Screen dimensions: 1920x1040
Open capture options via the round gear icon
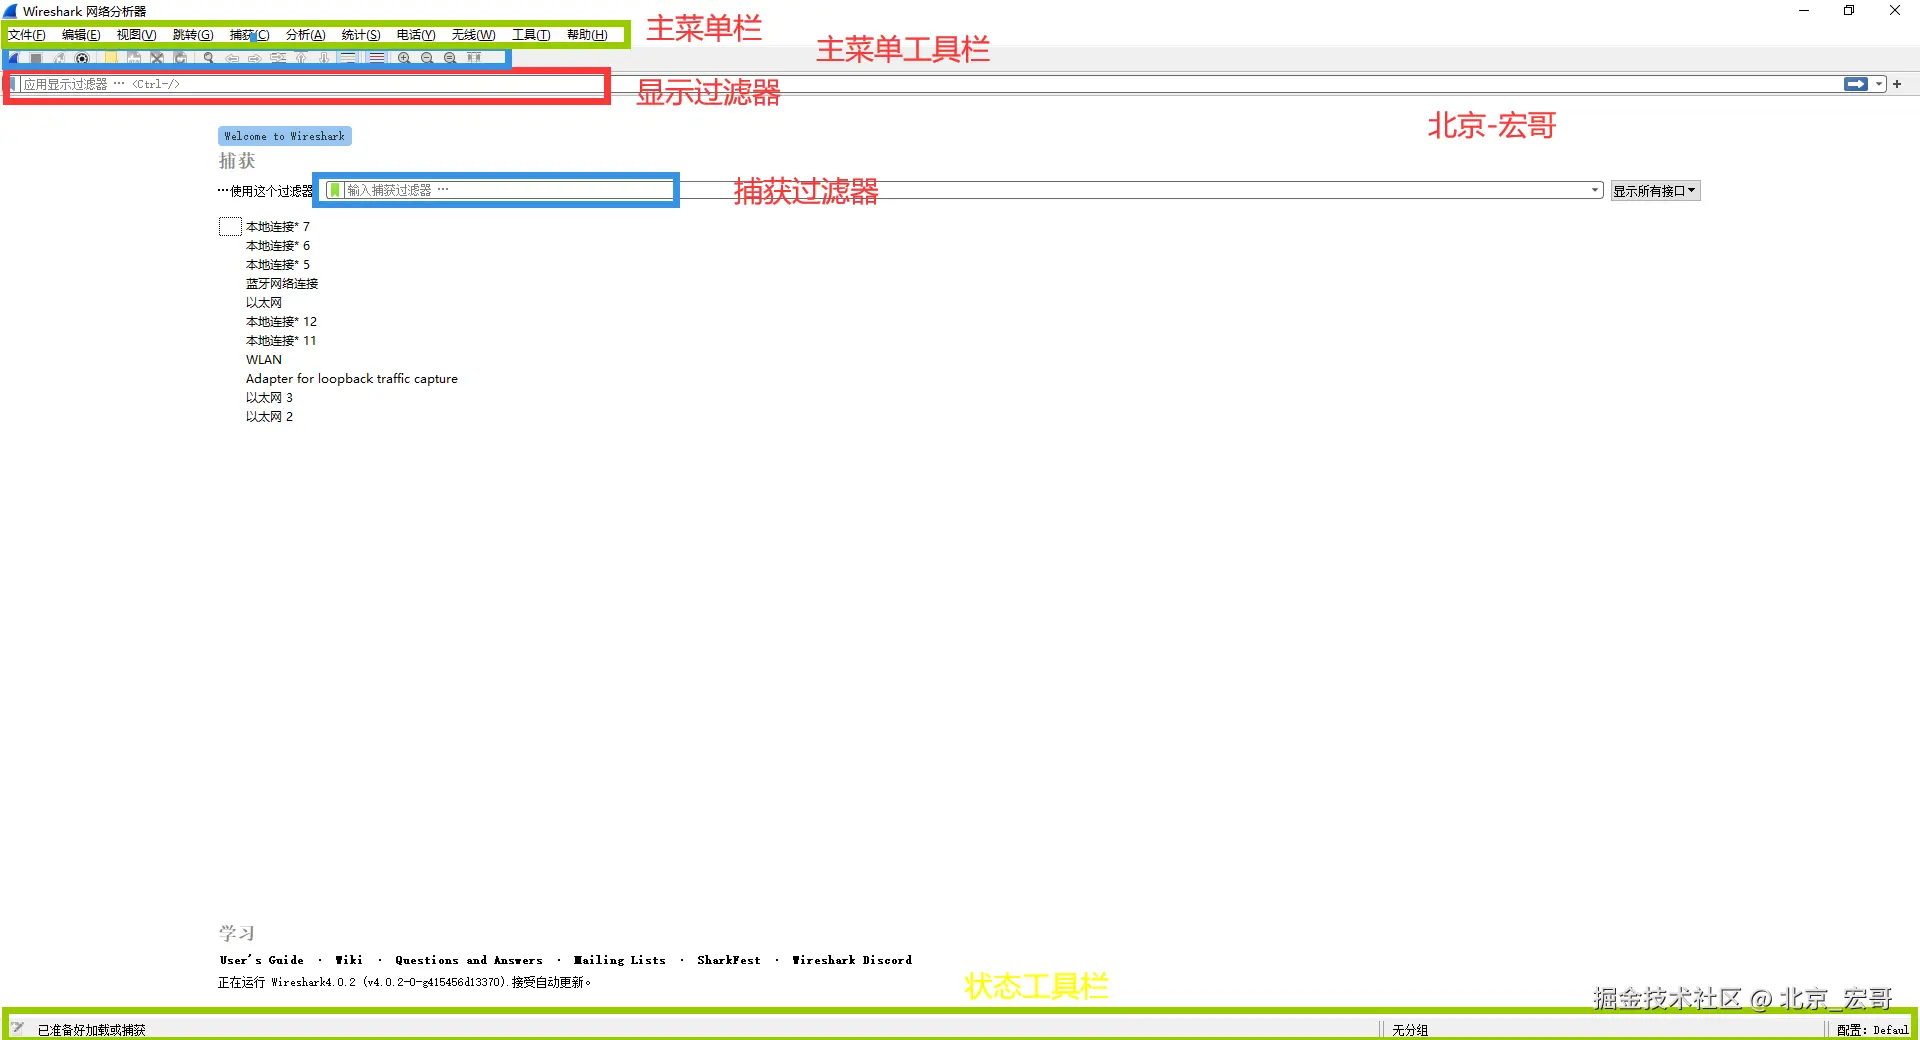point(82,58)
